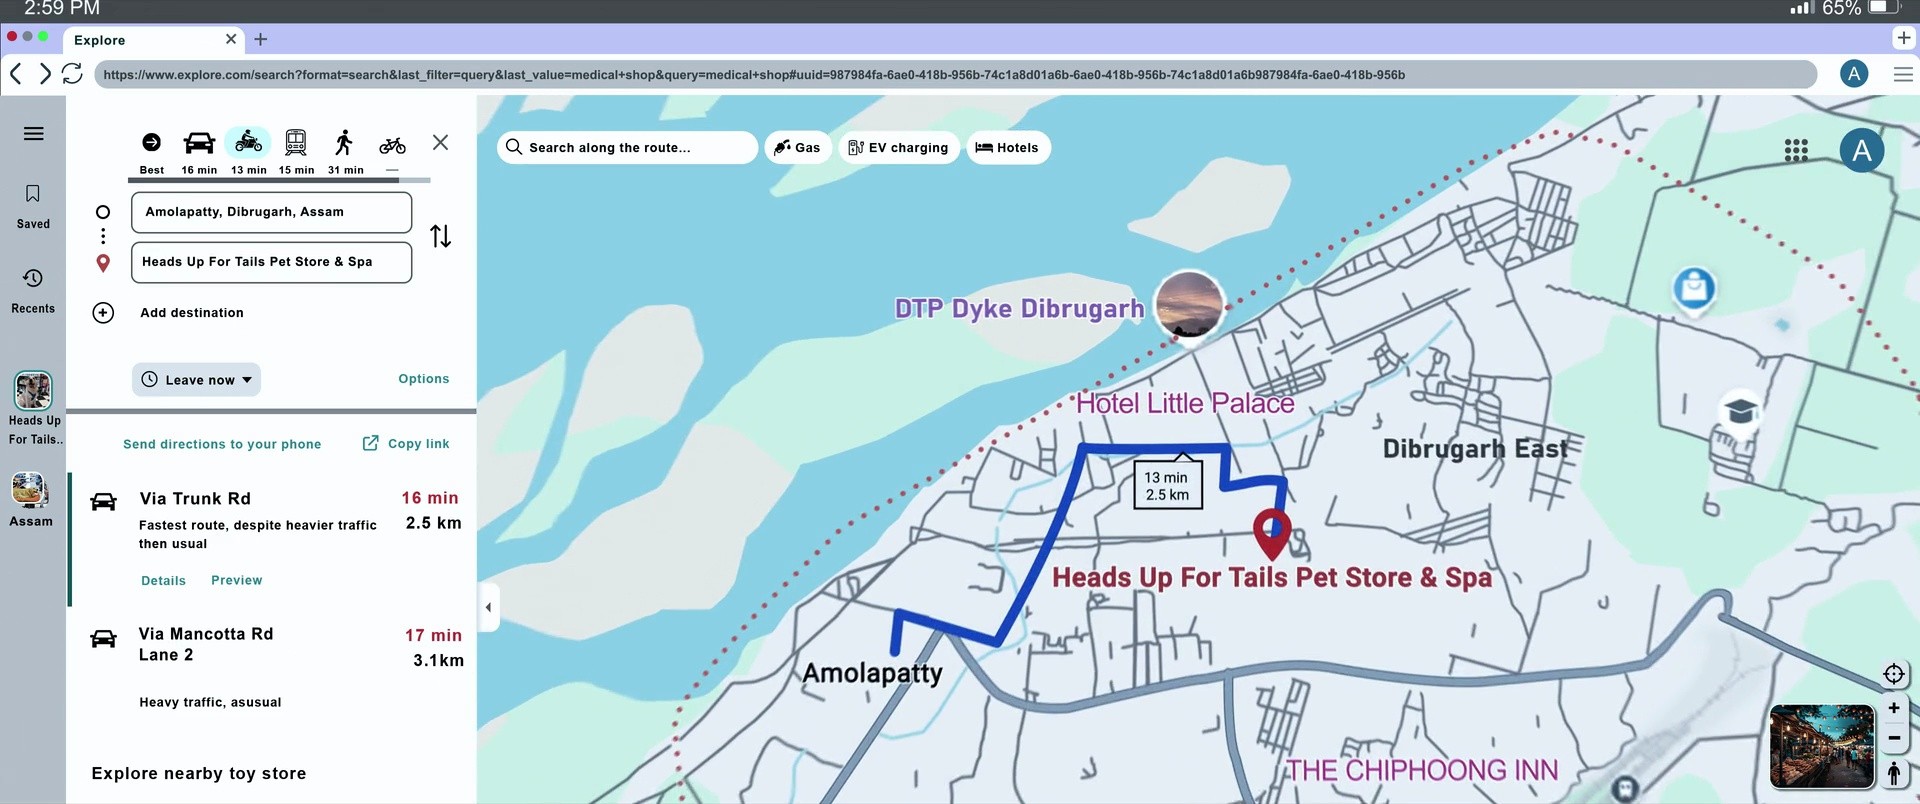View Details for Via Trunk Rd
The height and width of the screenshot is (804, 1920).
163,581
